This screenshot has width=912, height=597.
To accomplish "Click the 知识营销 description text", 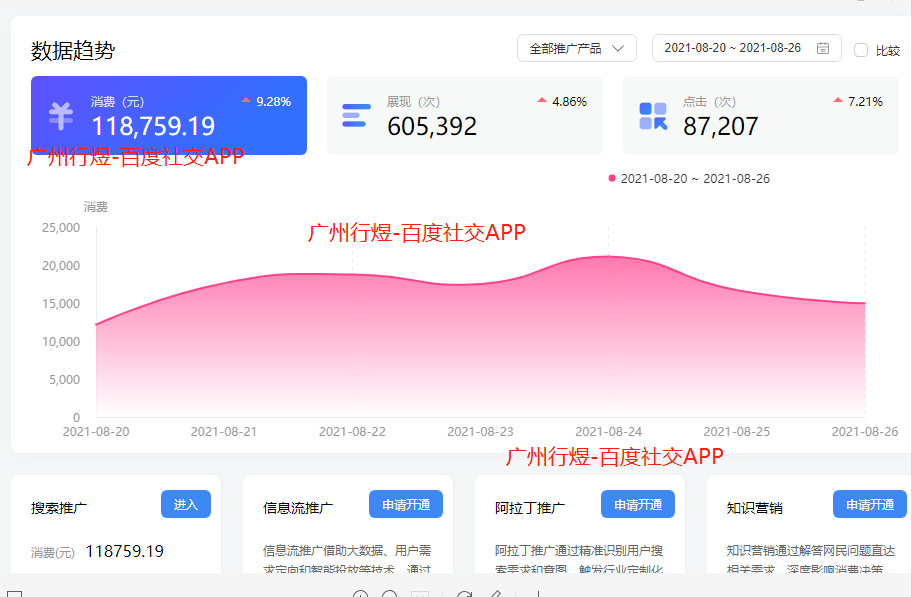I will click(x=811, y=559).
